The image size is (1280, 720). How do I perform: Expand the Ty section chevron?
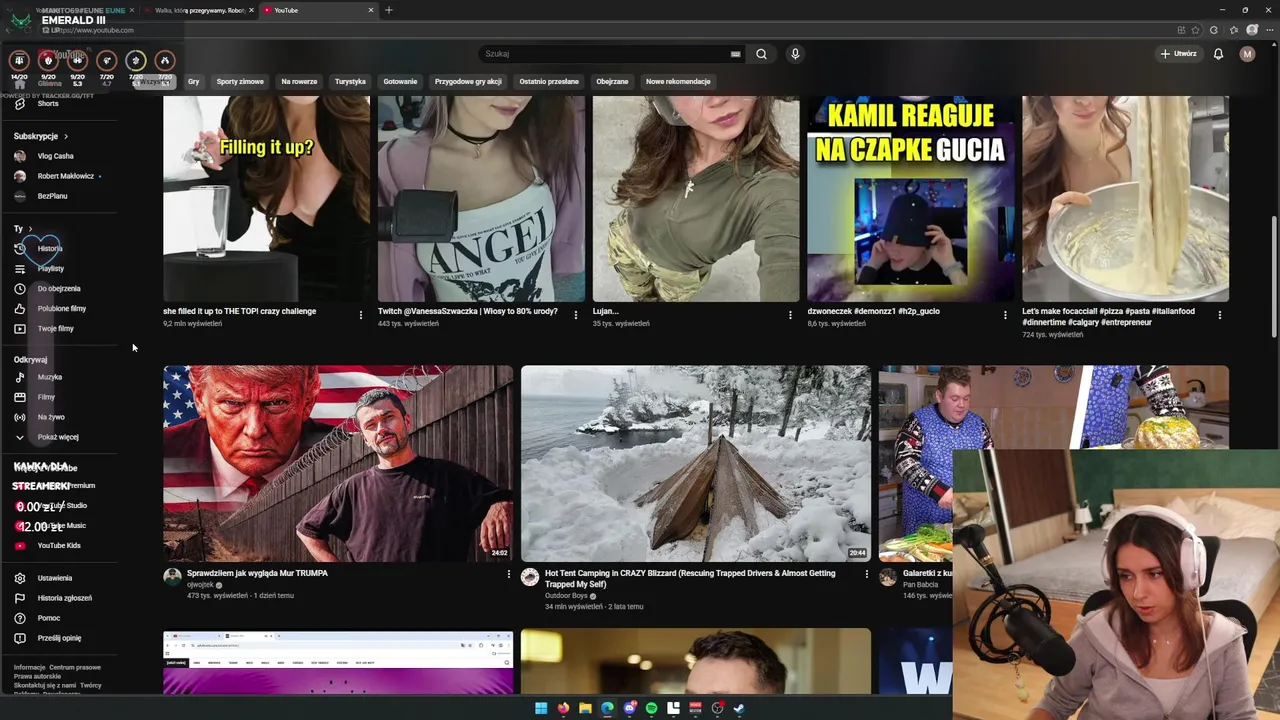click(x=30, y=228)
